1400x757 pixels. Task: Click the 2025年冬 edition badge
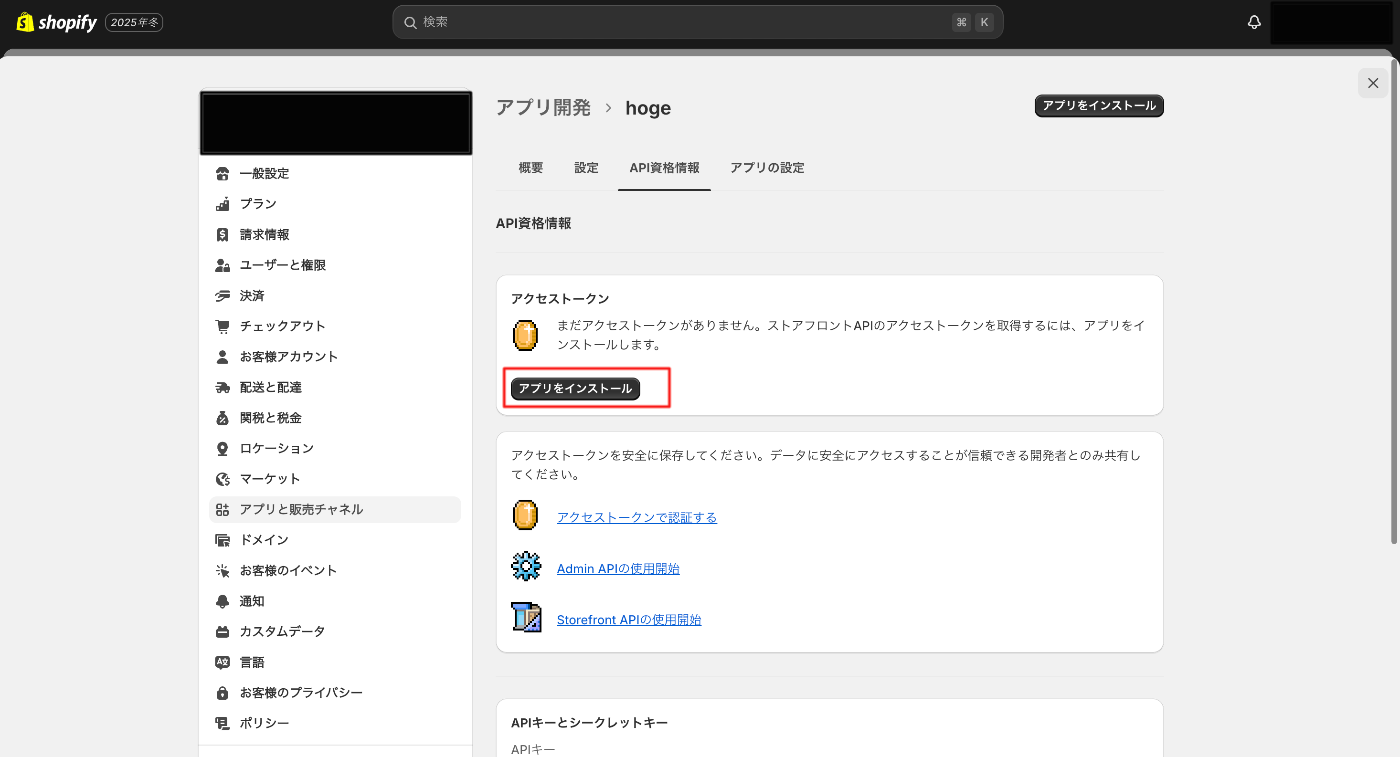click(134, 22)
